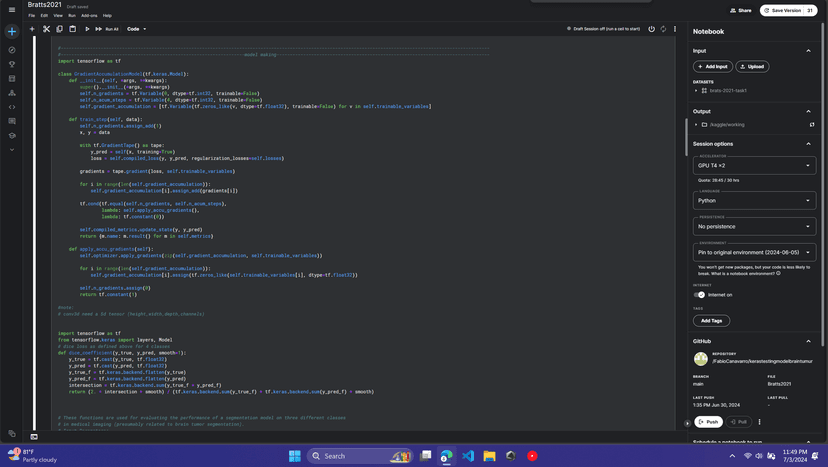
Task: Run the current cell with play icon
Action: 87,29
